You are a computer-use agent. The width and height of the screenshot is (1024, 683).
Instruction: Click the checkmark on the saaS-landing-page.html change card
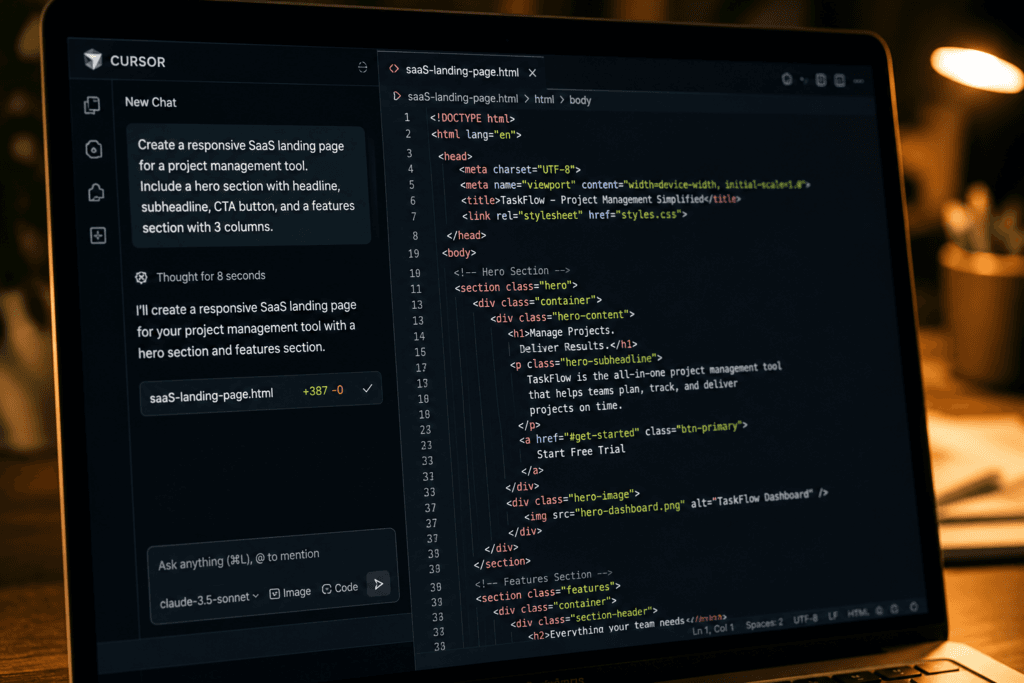[x=368, y=389]
